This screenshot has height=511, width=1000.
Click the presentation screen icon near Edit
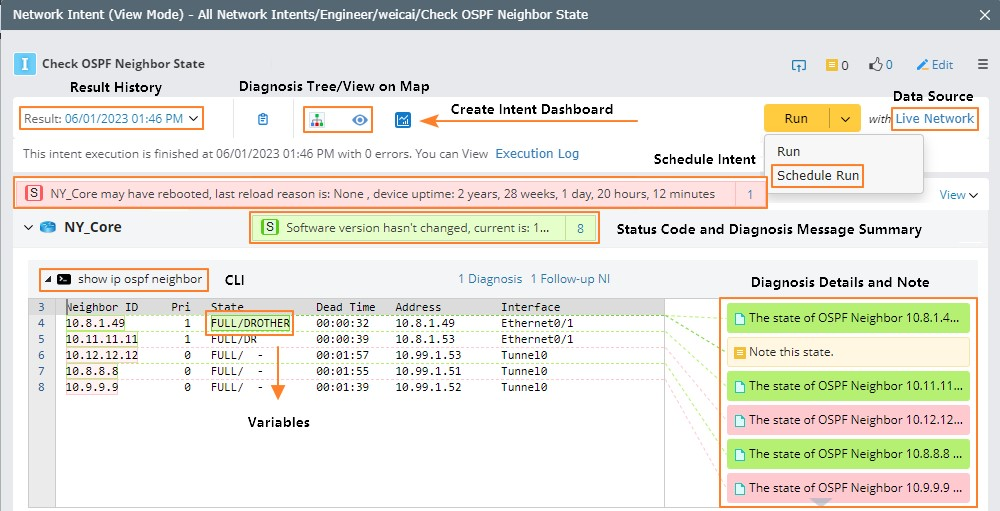click(798, 65)
